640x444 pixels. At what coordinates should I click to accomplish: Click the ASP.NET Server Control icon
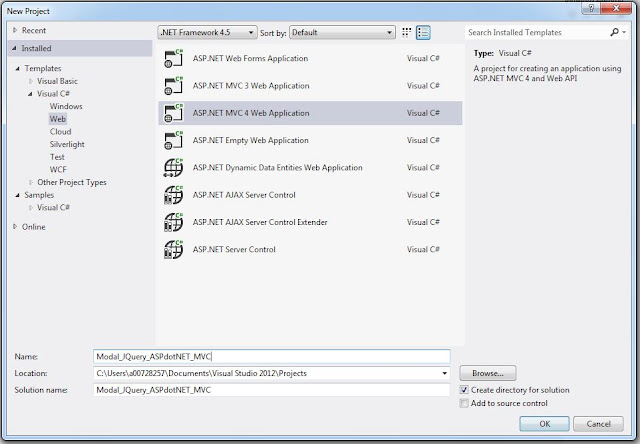173,249
